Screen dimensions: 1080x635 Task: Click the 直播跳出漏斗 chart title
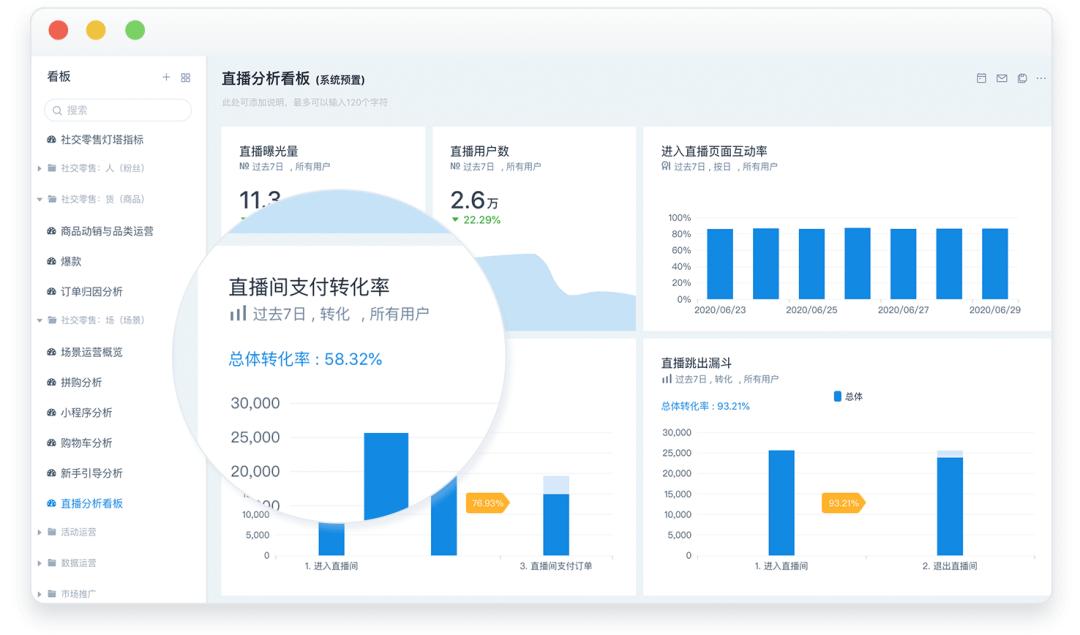point(696,363)
